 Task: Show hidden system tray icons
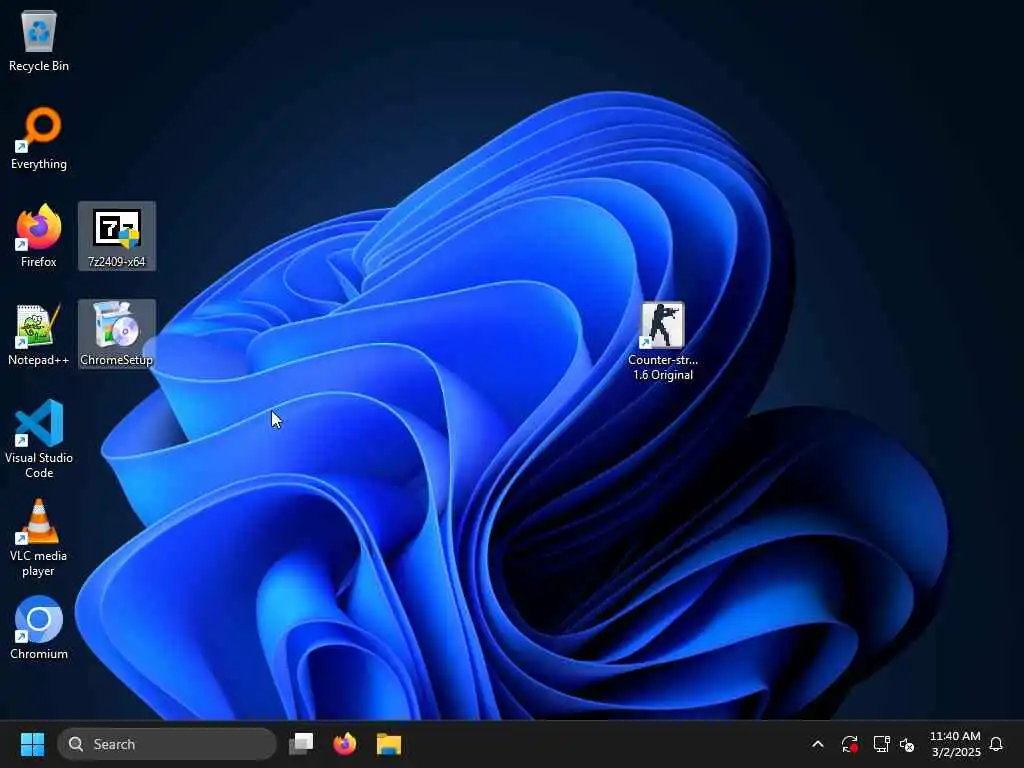(818, 744)
